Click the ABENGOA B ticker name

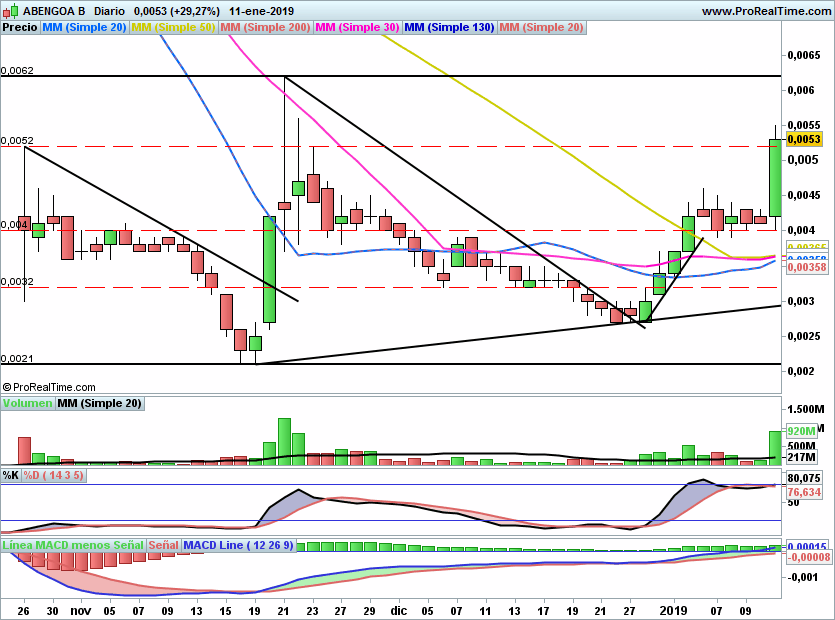pyautogui.click(x=54, y=11)
